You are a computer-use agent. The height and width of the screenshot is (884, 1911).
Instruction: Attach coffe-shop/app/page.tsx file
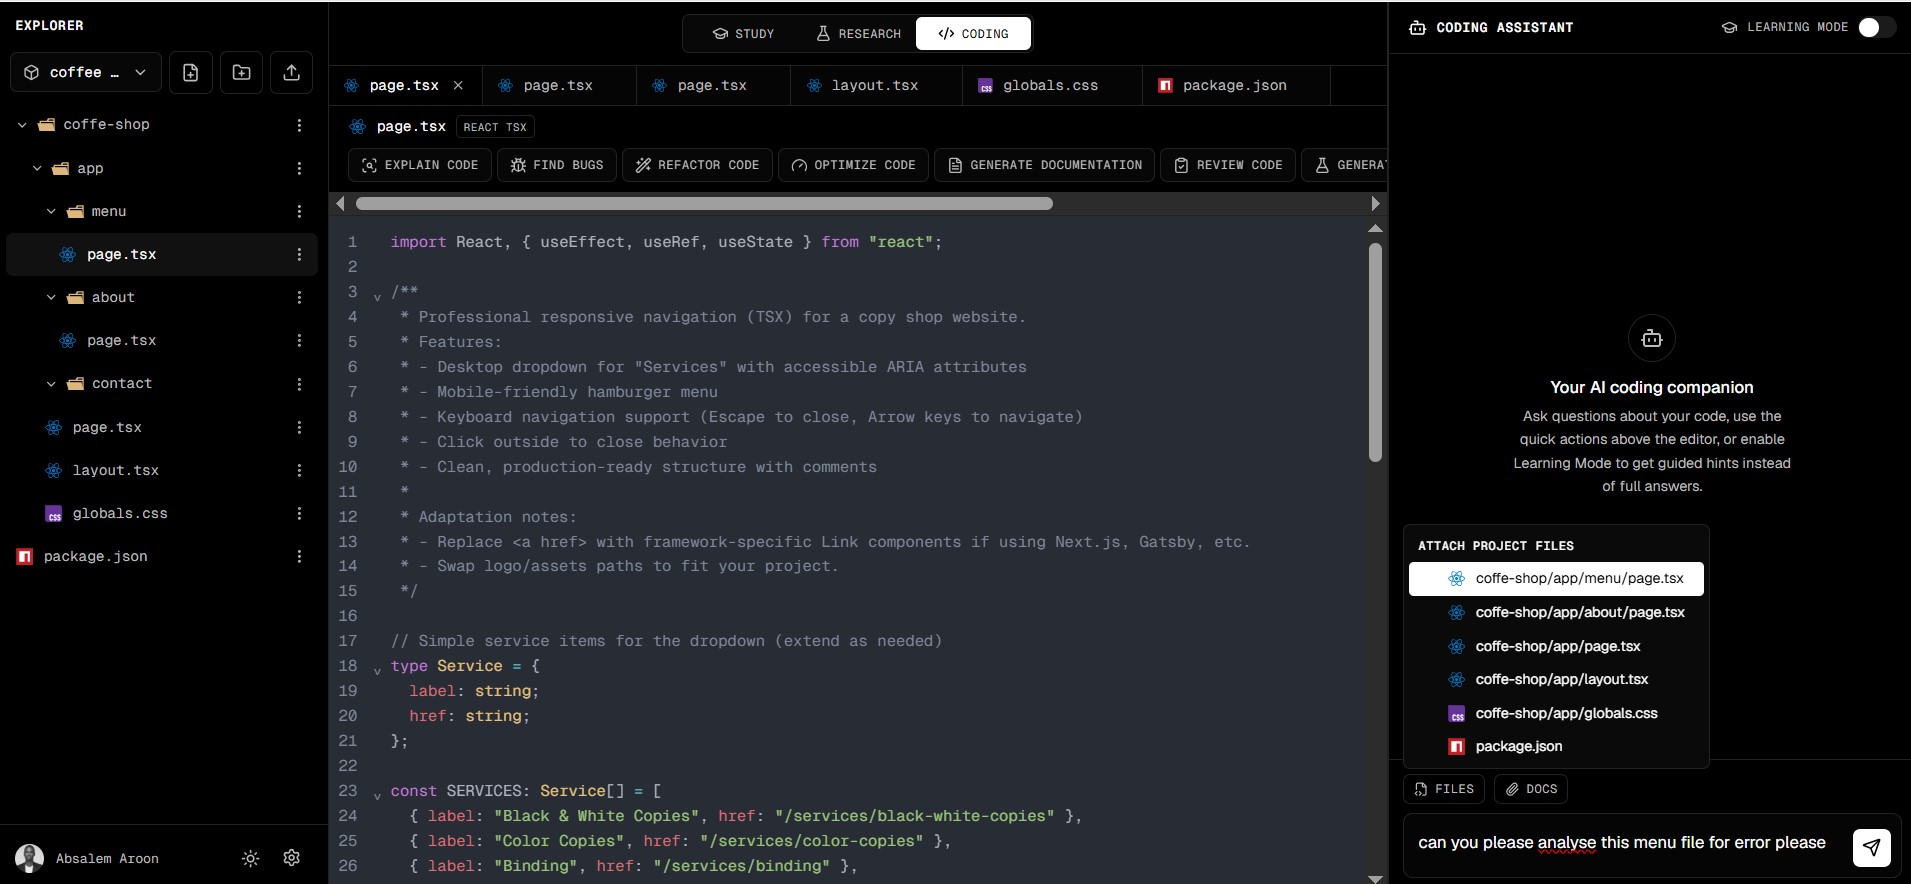point(1556,646)
